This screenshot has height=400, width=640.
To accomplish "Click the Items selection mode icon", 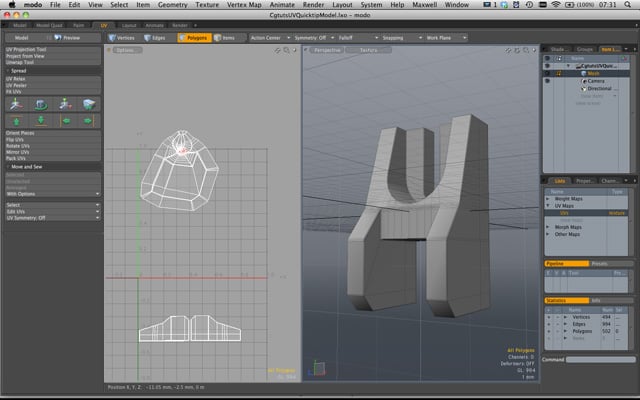I will point(226,37).
